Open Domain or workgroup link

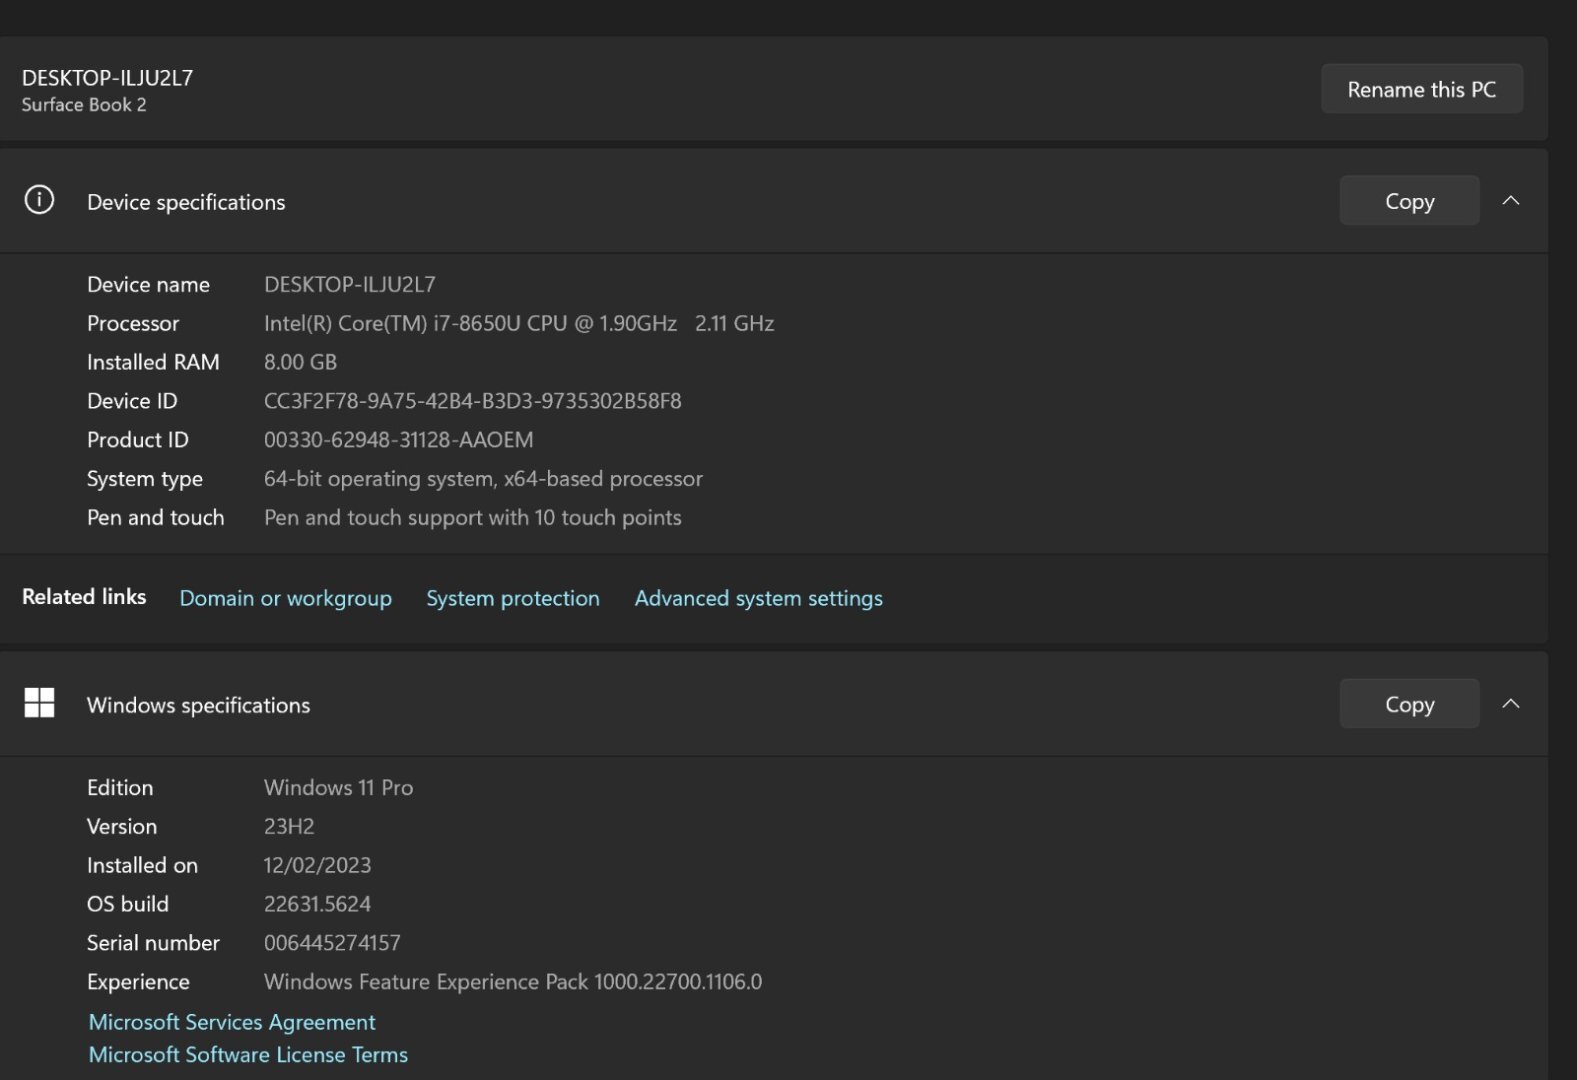[x=285, y=598]
